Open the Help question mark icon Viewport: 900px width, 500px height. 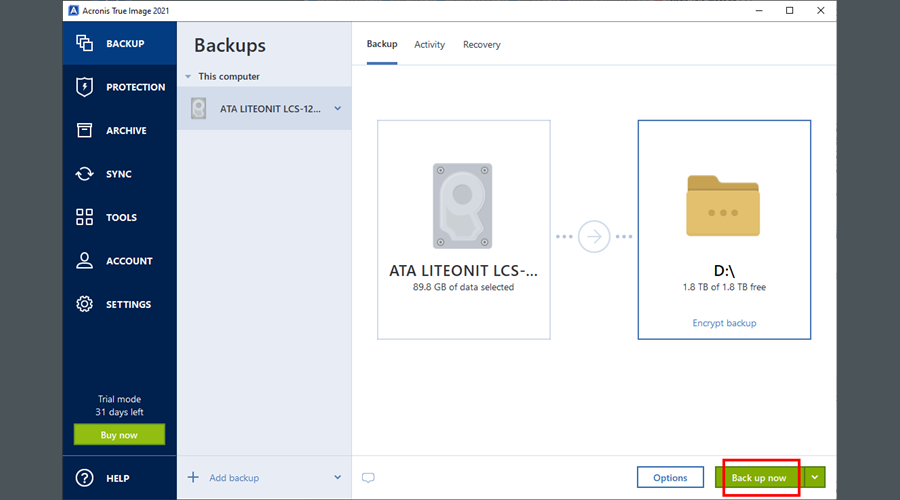tap(85, 478)
